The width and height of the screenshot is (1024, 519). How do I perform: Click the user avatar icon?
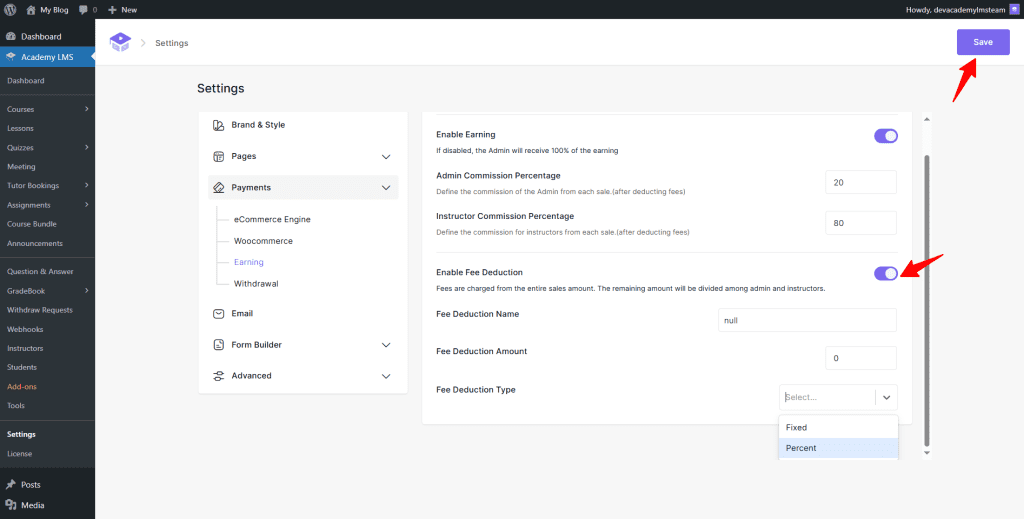coord(1013,10)
